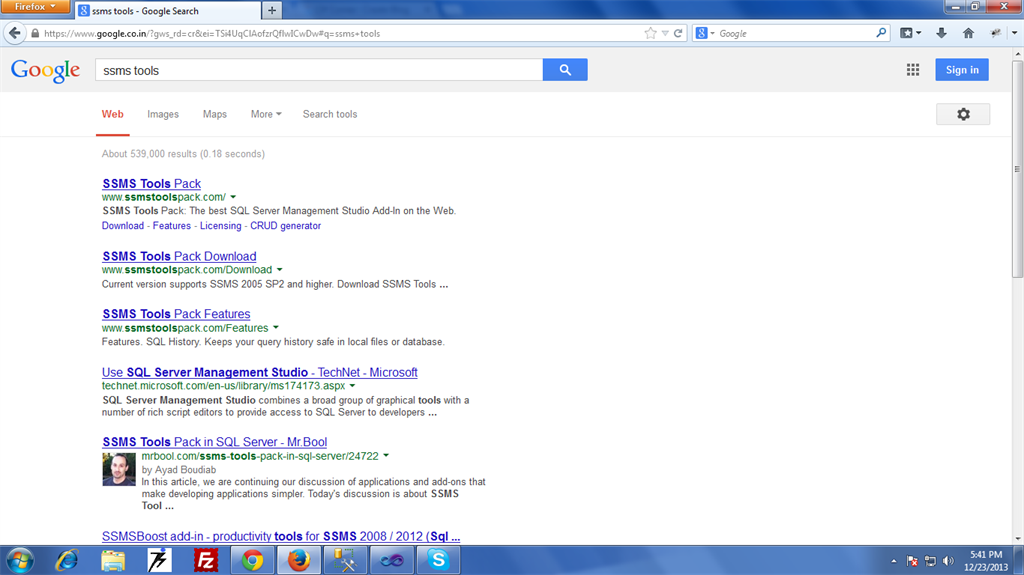Click the Ayad Boudiab author thumbnail
1024x575 pixels.
[x=119, y=469]
